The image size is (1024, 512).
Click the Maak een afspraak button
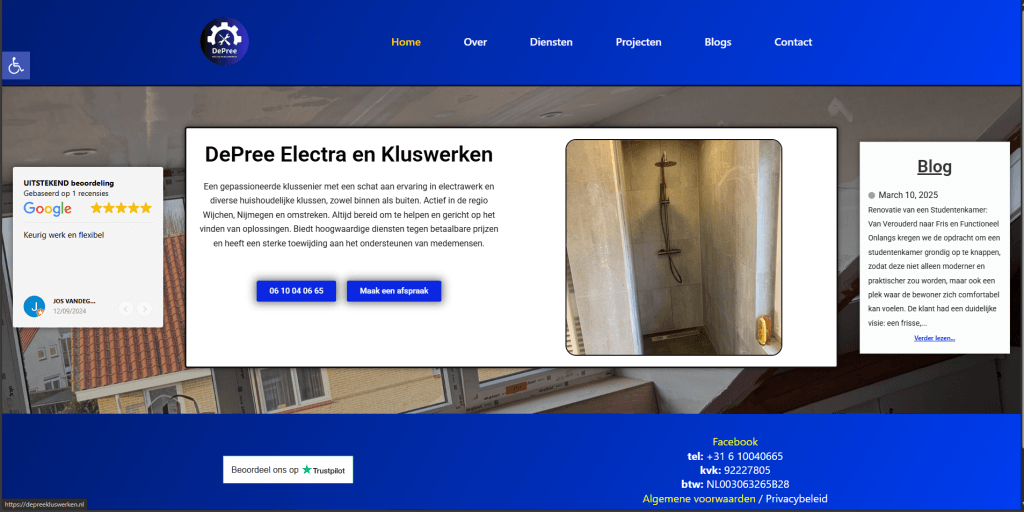click(x=394, y=291)
